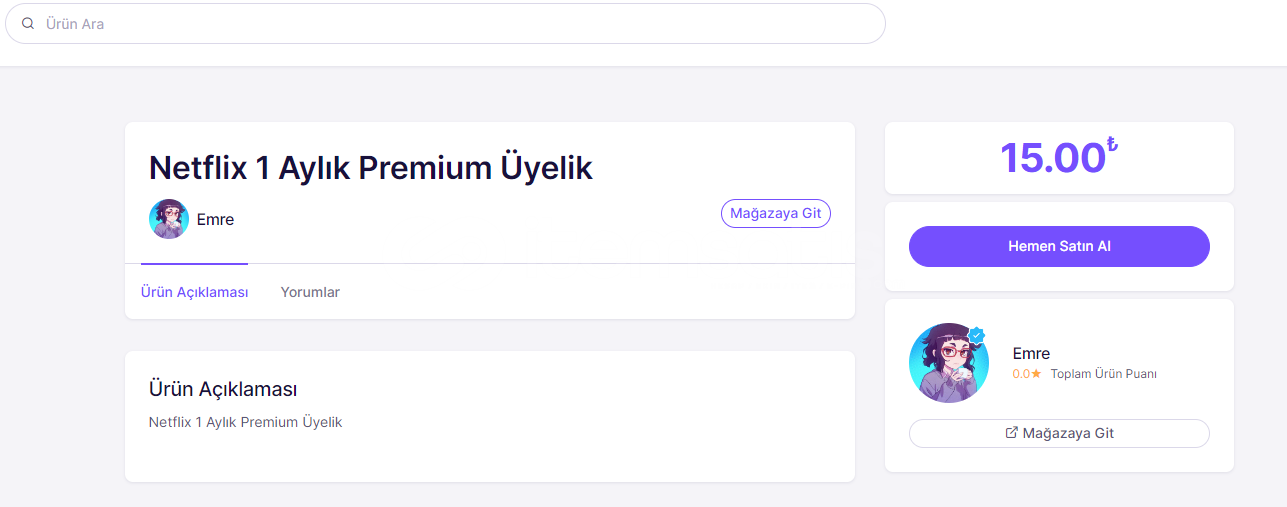
Task: Click the large seller avatar in seller card
Action: tap(948, 363)
